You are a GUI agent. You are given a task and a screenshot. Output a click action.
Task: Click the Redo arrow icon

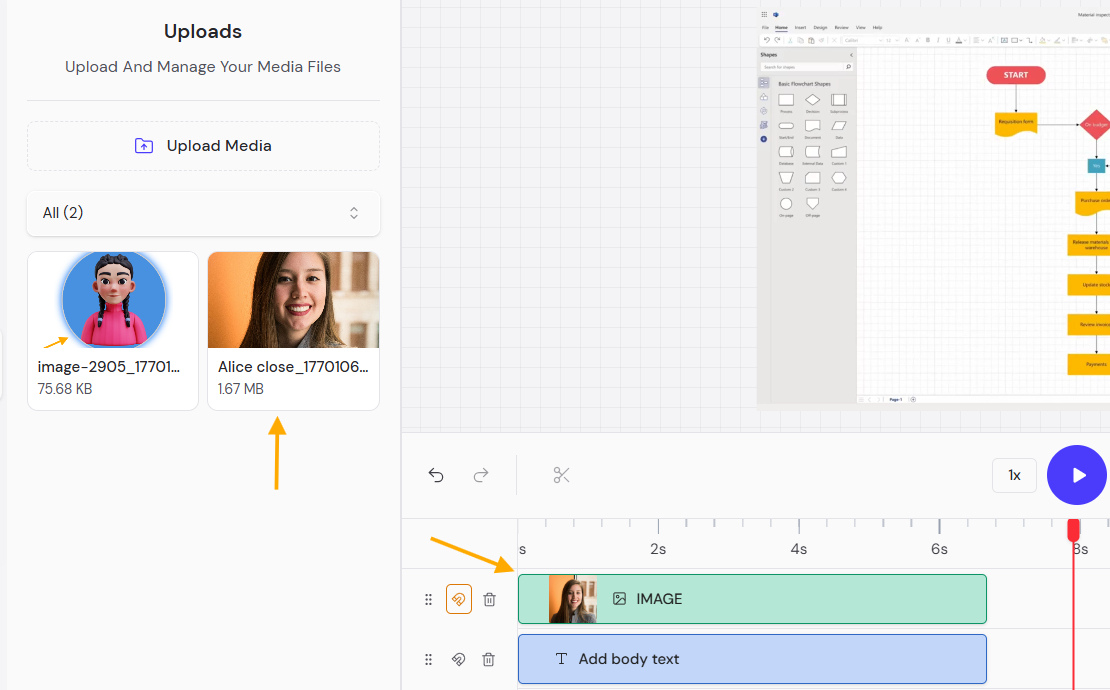click(x=481, y=475)
